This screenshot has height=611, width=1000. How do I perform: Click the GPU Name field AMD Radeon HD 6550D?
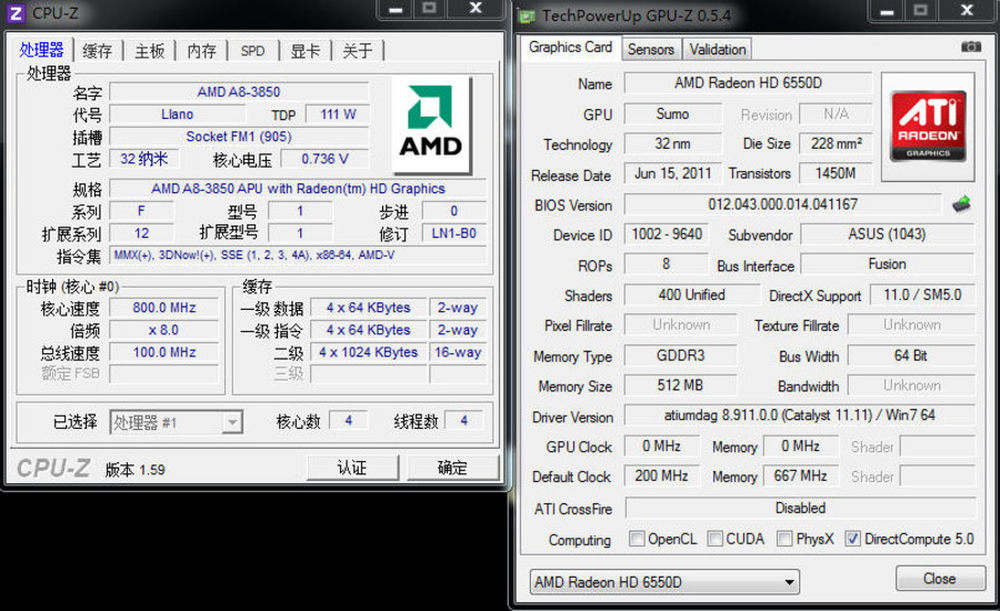(x=748, y=83)
